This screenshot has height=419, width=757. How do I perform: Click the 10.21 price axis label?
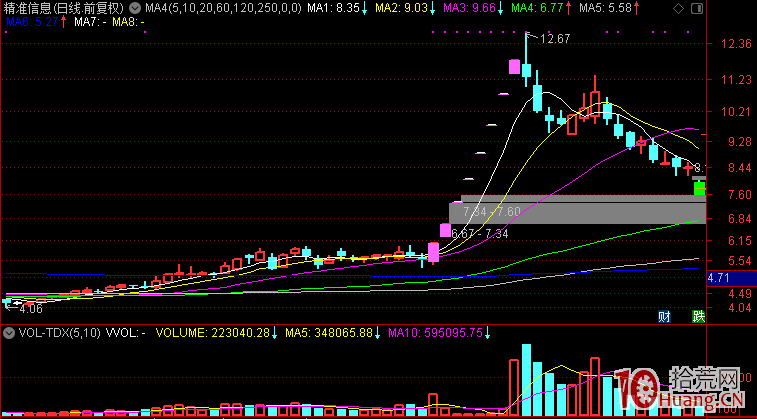click(x=736, y=112)
